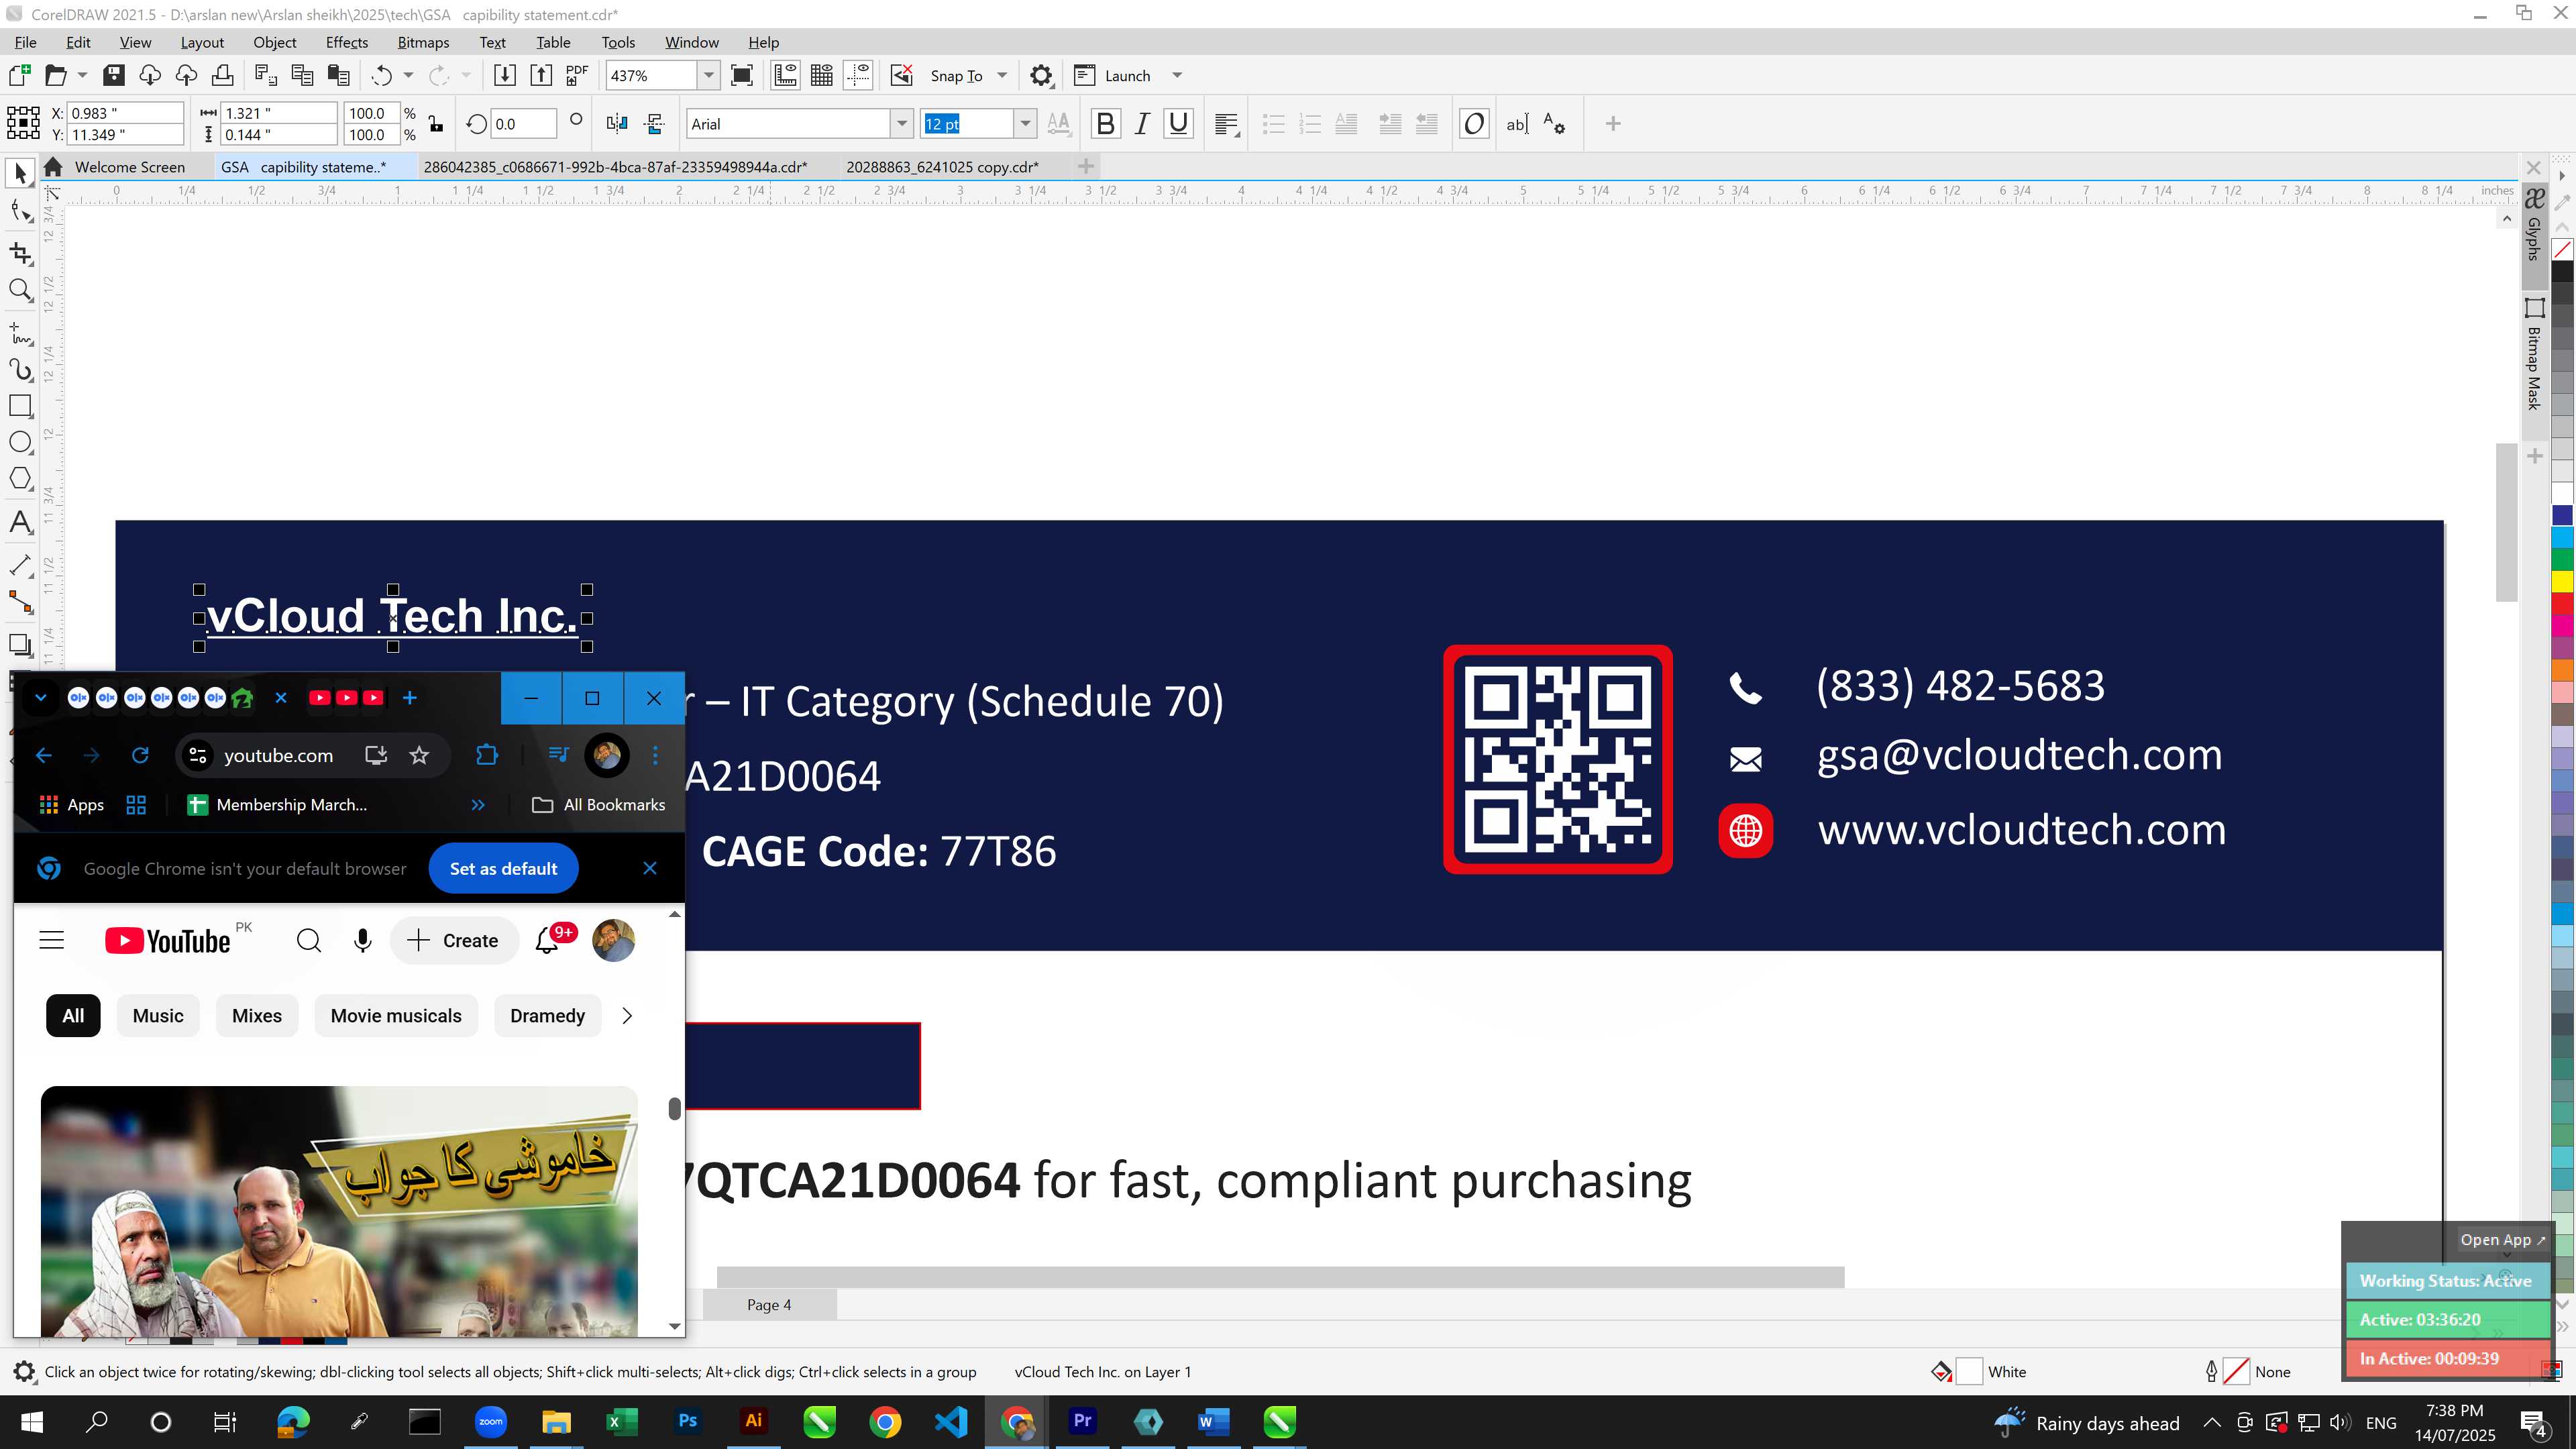This screenshot has width=2576, height=1449.
Task: Open the Bitmaps menu
Action: point(423,42)
